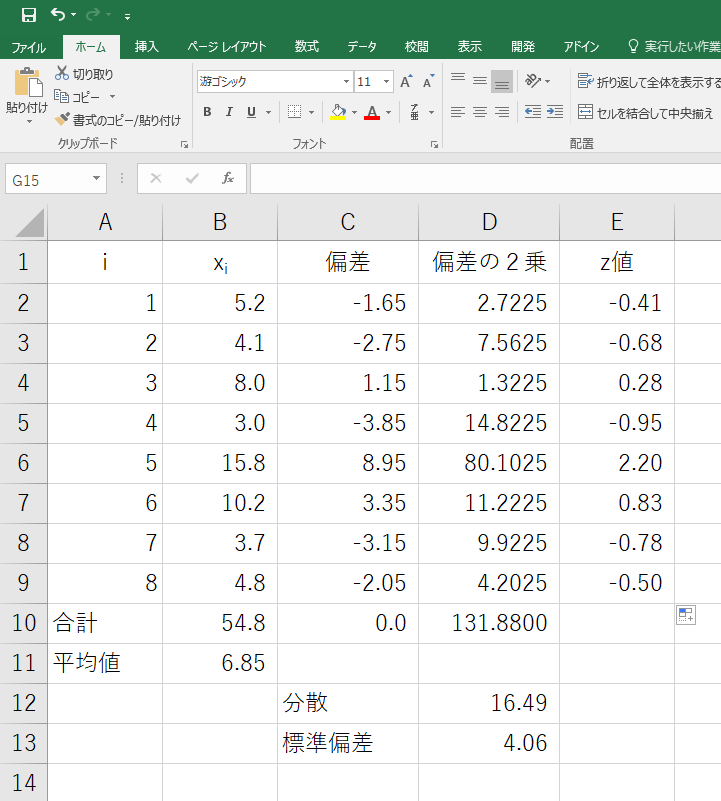Click the decrease indent icon
721x801 pixels.
532,112
